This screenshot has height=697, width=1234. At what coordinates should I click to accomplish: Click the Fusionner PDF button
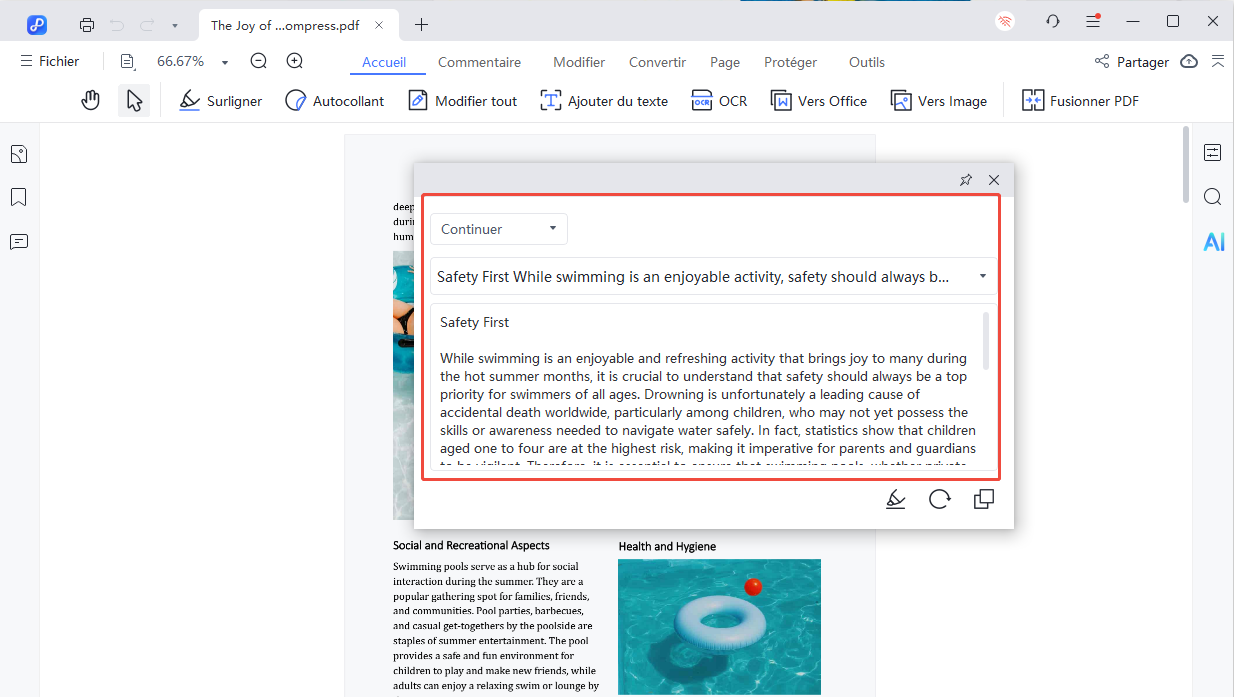1080,100
